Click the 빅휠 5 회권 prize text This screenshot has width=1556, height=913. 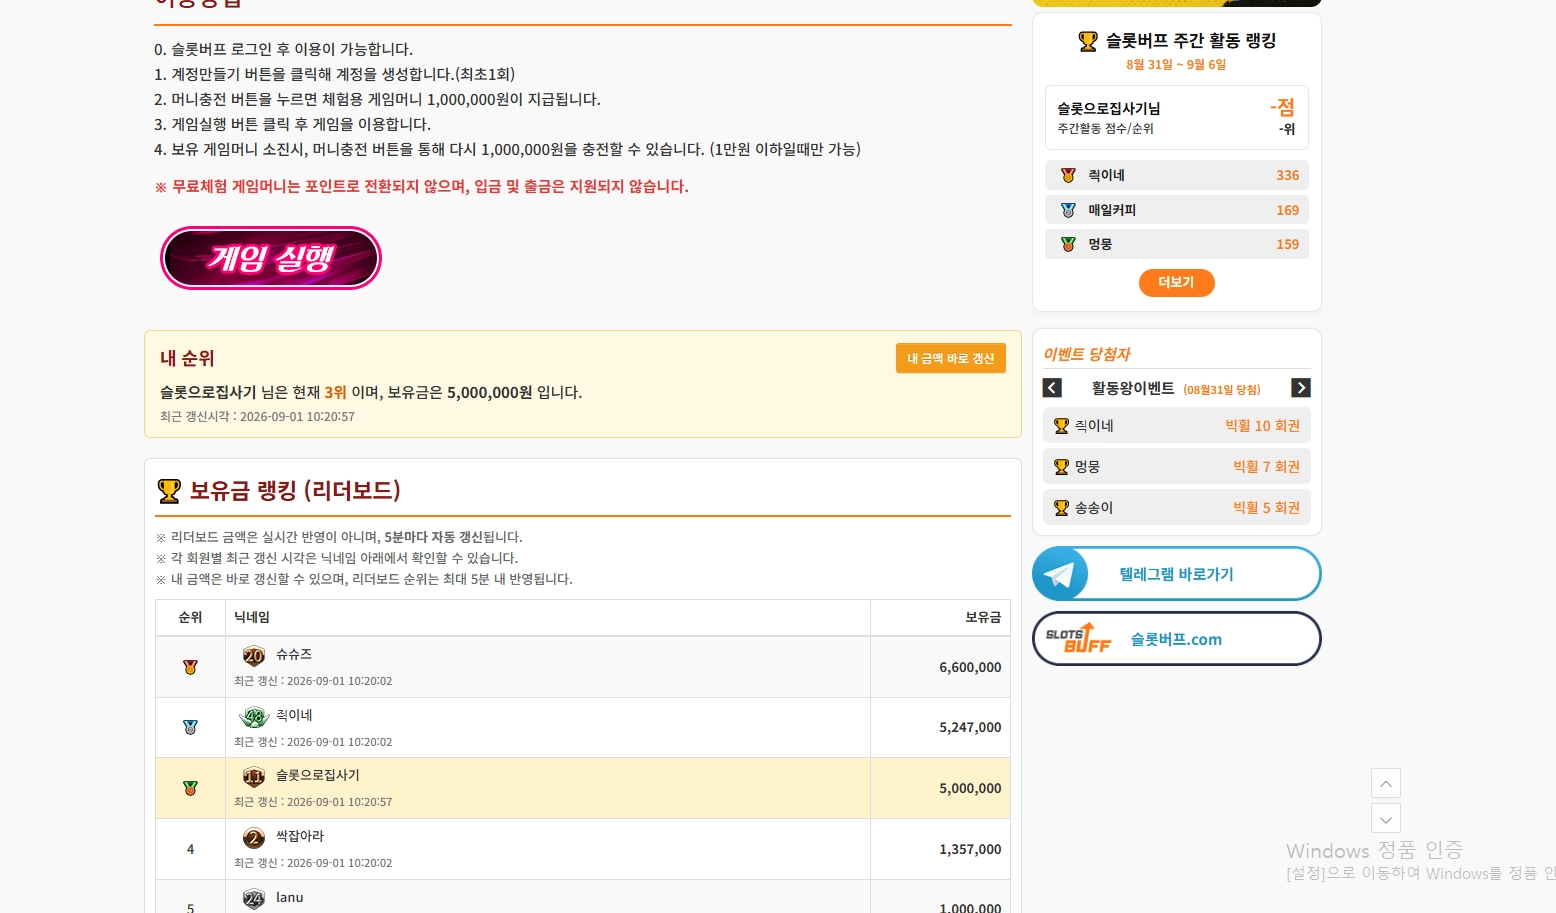pos(1266,508)
